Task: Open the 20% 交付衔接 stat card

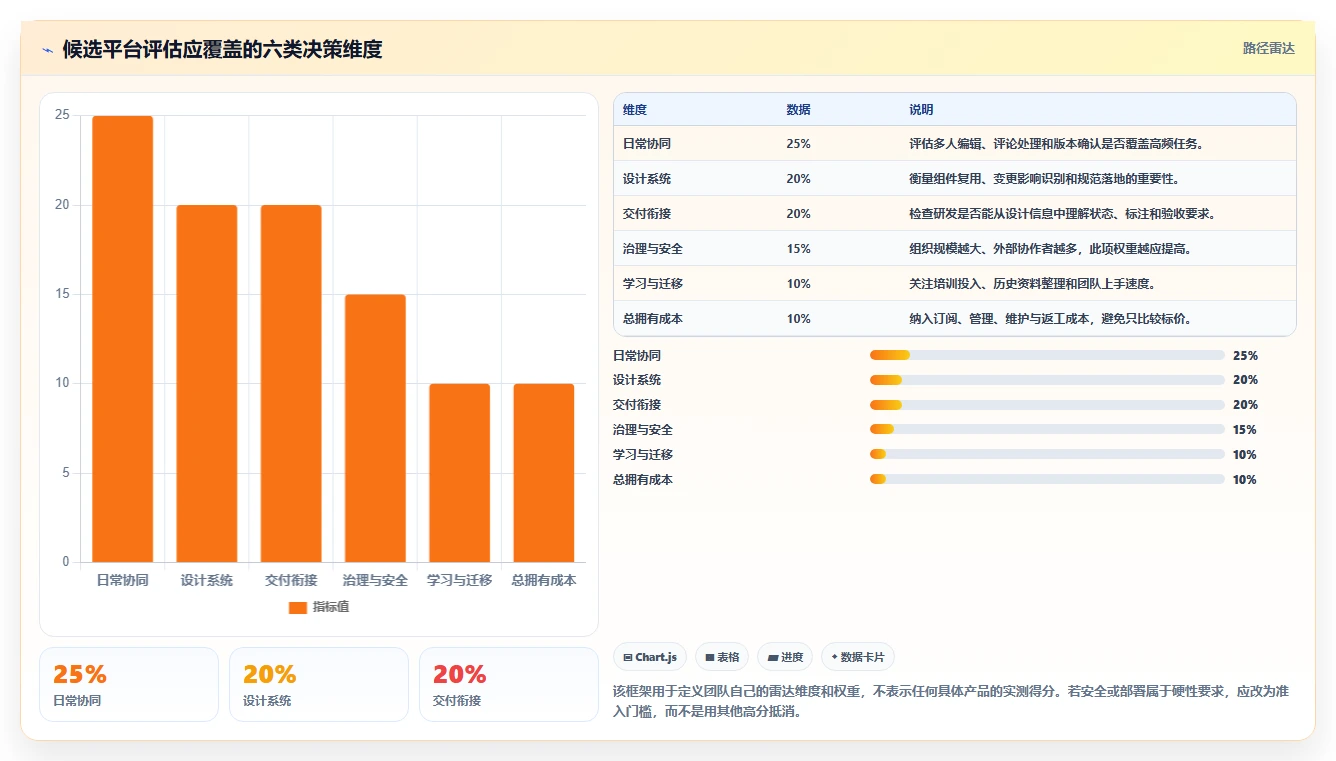Action: 509,684
